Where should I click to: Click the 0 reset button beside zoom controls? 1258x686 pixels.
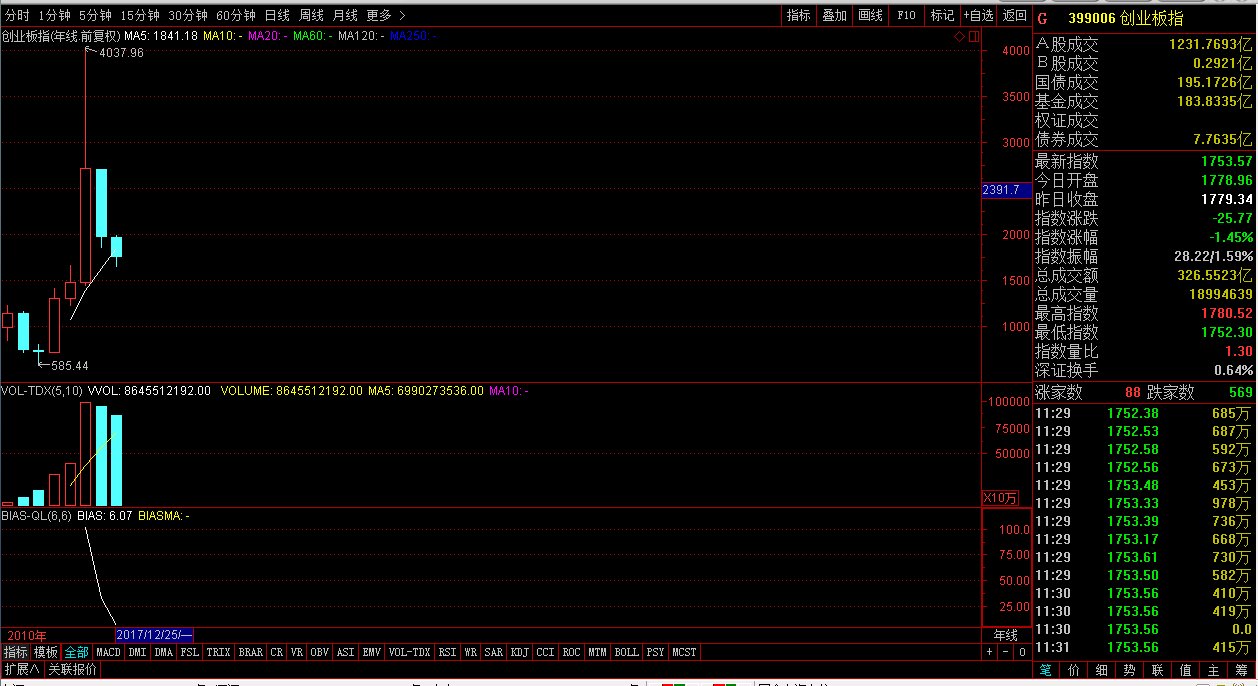1021,652
